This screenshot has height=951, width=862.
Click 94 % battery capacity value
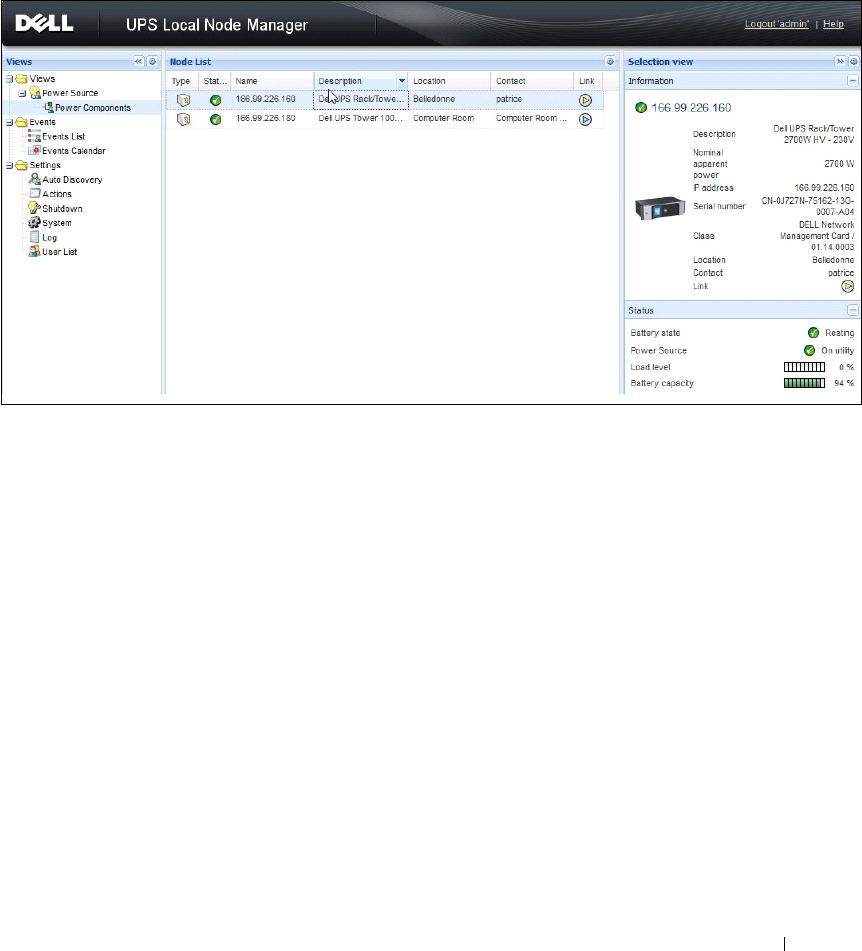tap(844, 383)
